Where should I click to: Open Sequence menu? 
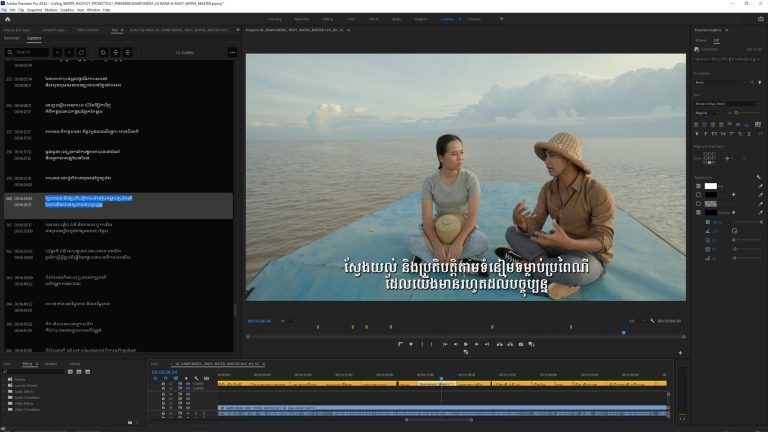pos(34,10)
